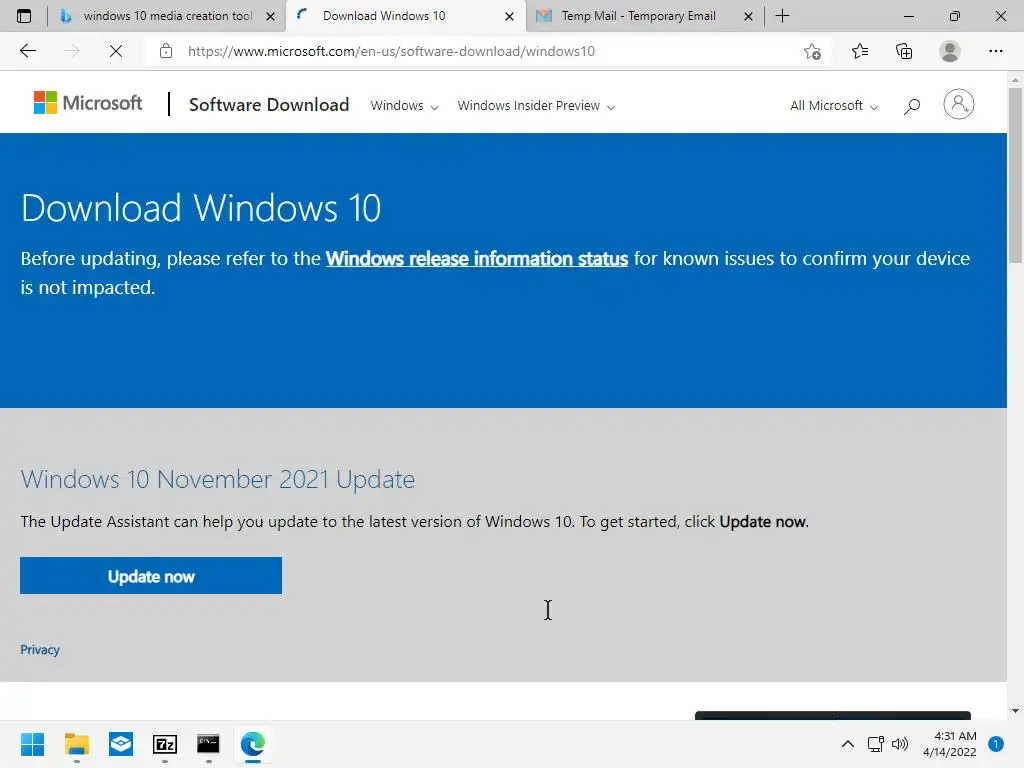Open a new tab with plus icon
This screenshot has height=768, width=1024.
coord(782,16)
